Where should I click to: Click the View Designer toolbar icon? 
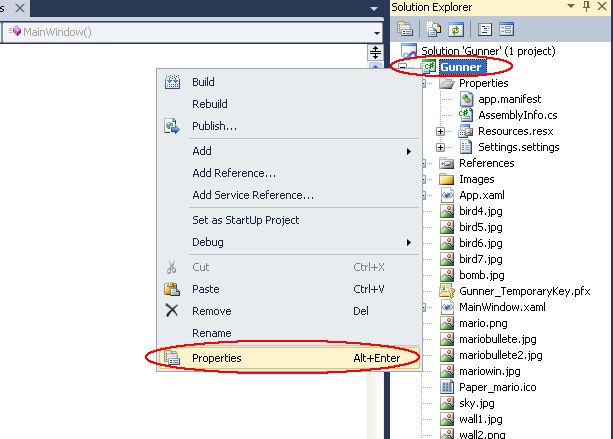coord(507,29)
